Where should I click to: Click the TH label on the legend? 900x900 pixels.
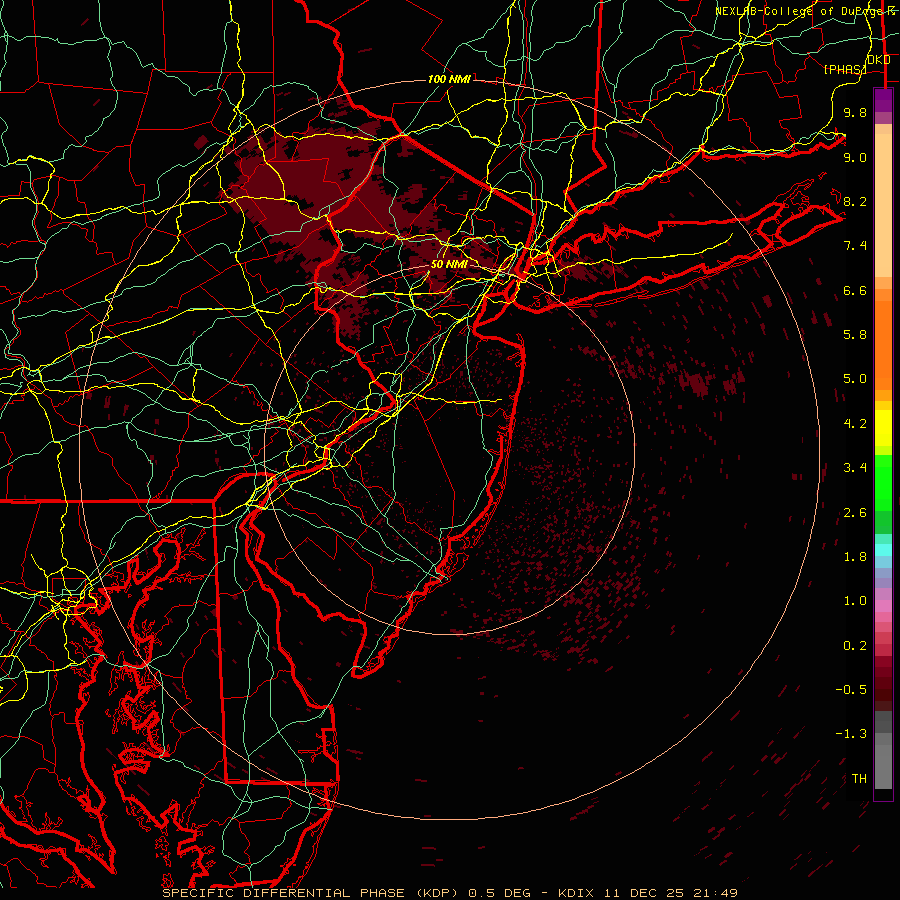click(x=859, y=779)
